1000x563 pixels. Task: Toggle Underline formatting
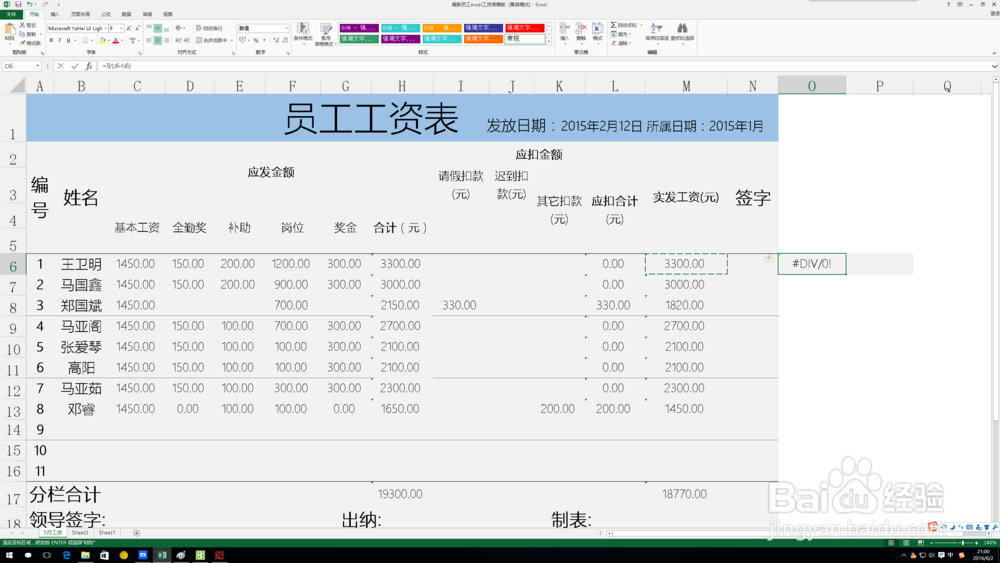pos(68,40)
